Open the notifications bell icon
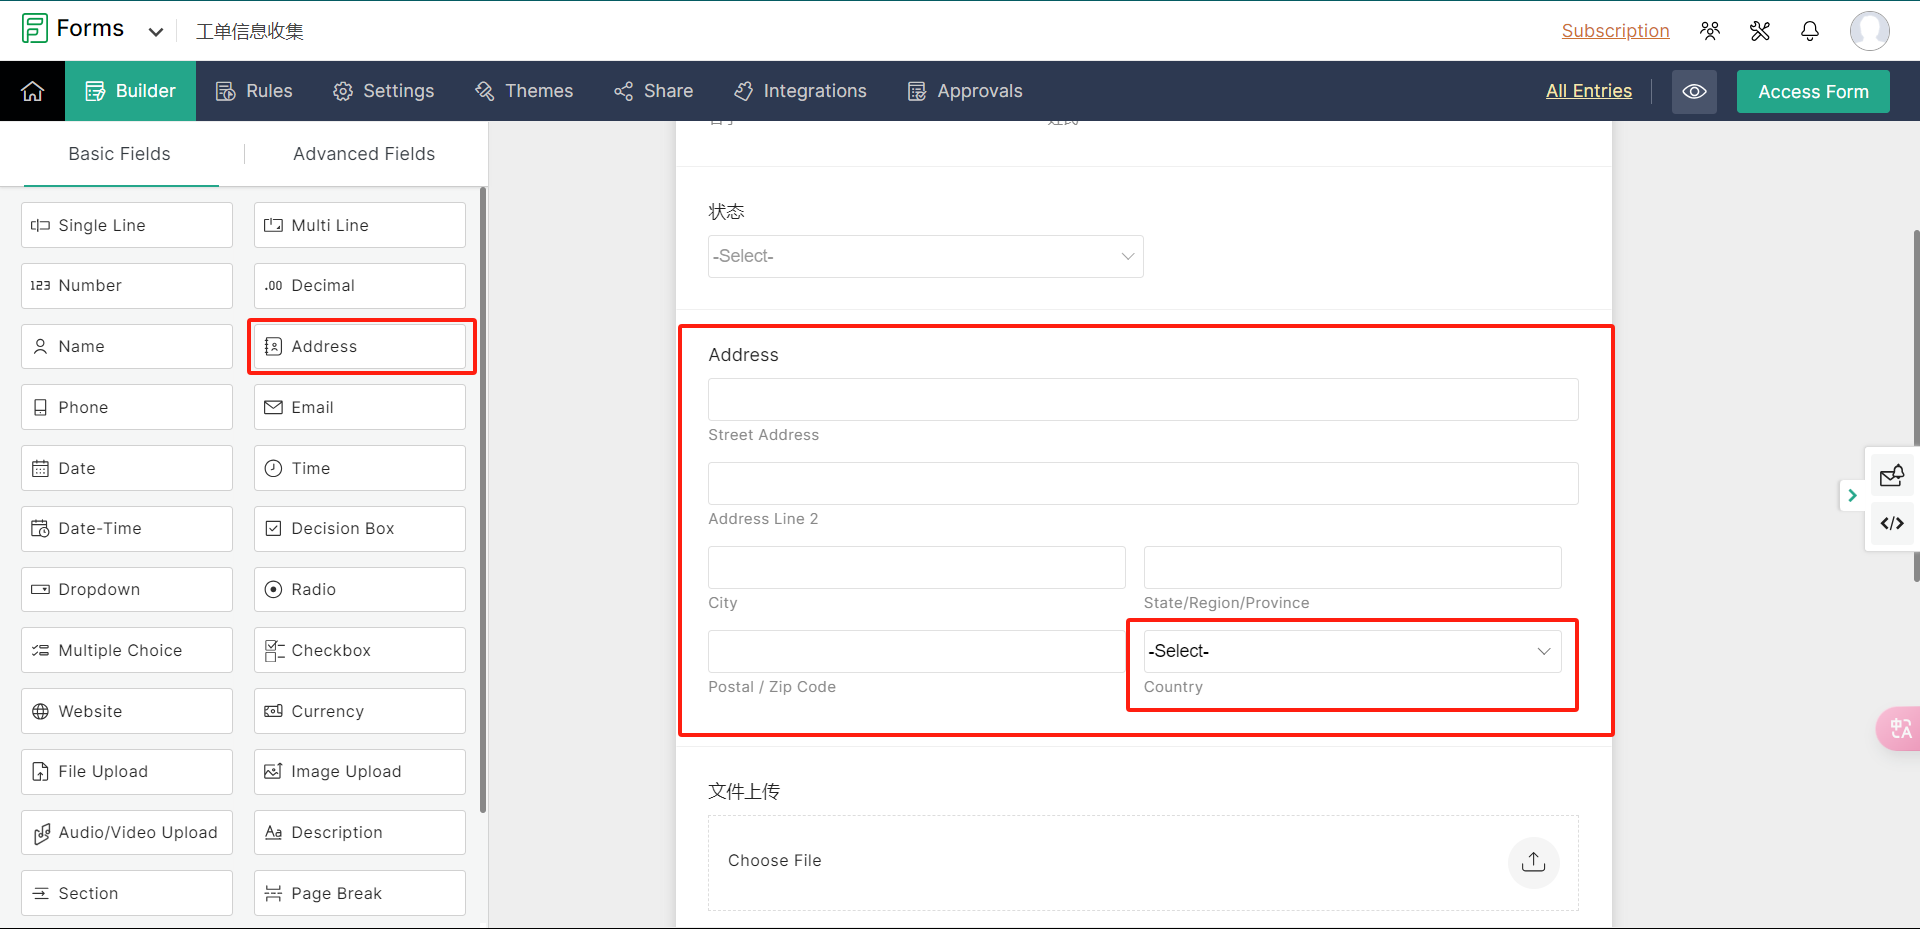1920x929 pixels. coord(1809,31)
